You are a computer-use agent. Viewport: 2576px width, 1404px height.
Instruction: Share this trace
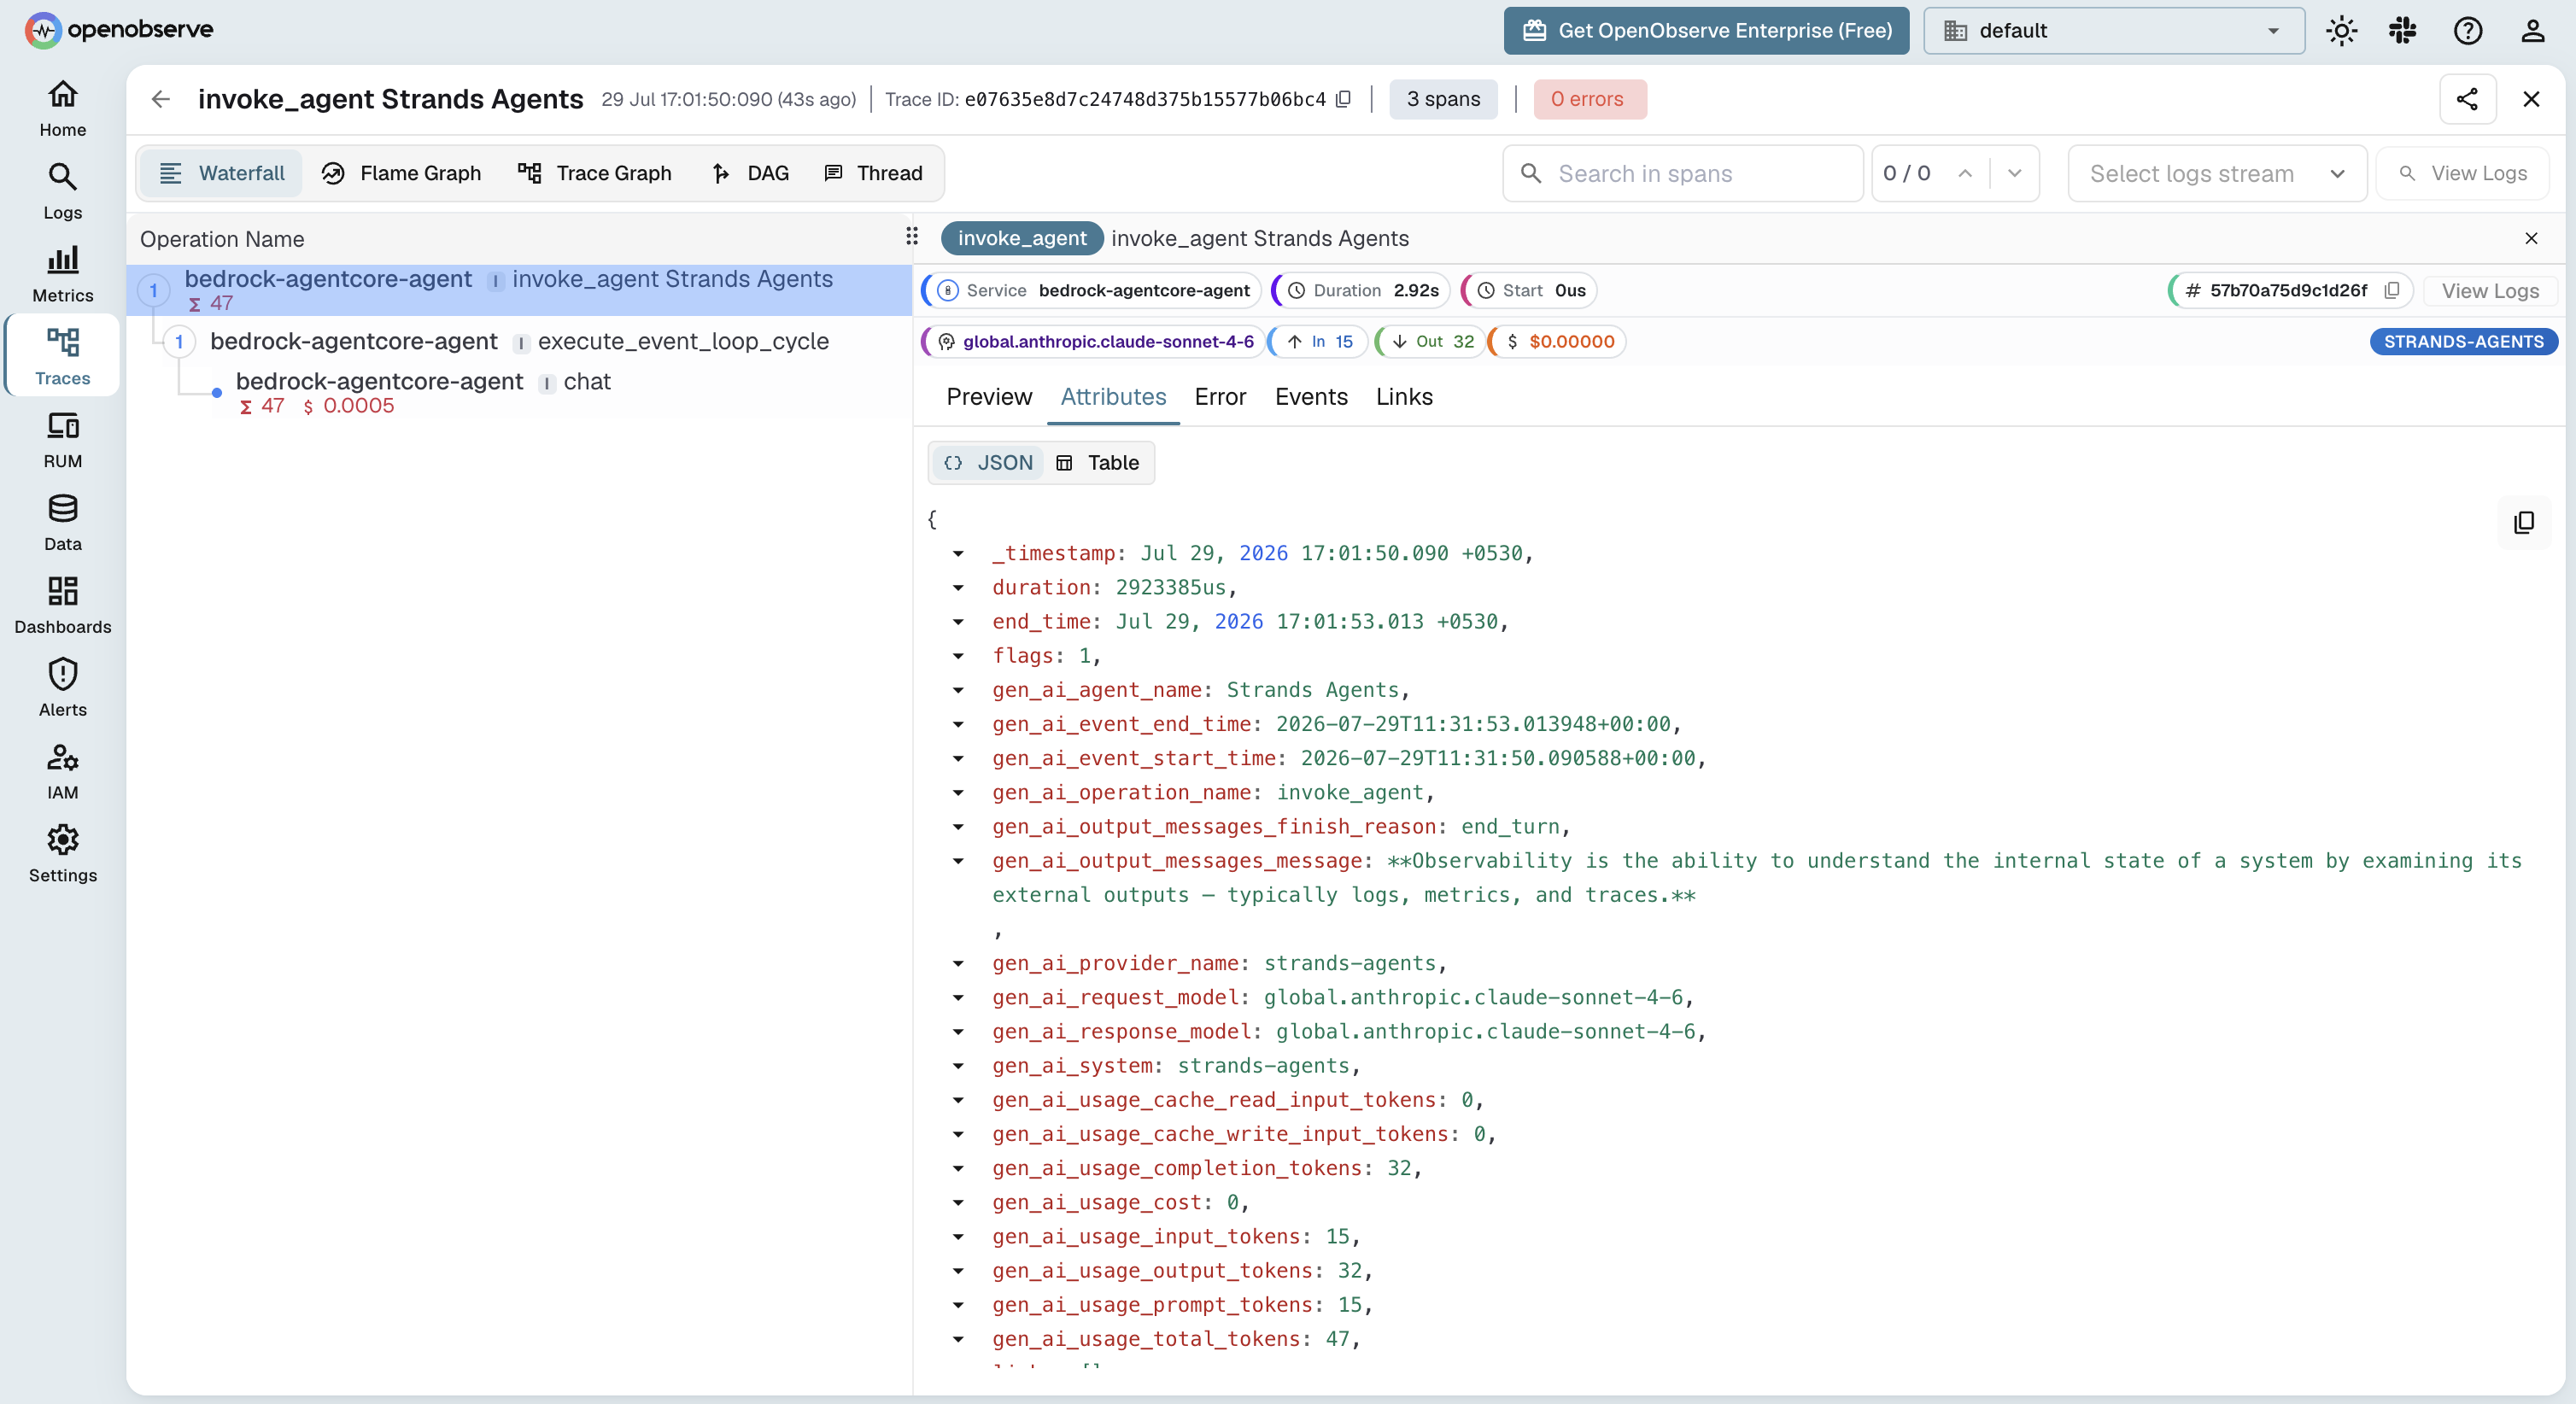point(2467,99)
